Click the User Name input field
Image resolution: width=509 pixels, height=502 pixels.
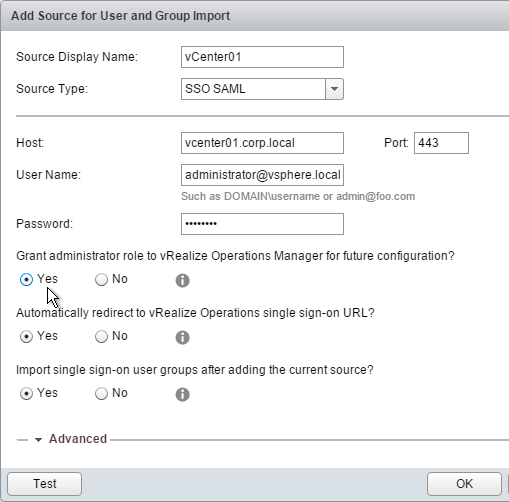tap(262, 175)
